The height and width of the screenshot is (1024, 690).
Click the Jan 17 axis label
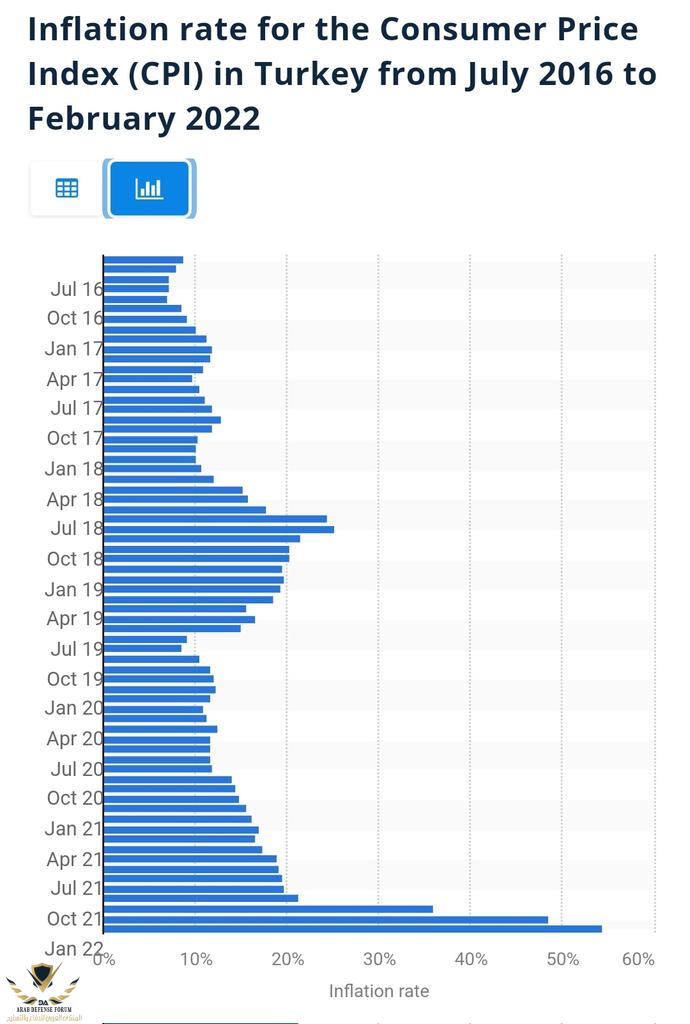[x=74, y=349]
